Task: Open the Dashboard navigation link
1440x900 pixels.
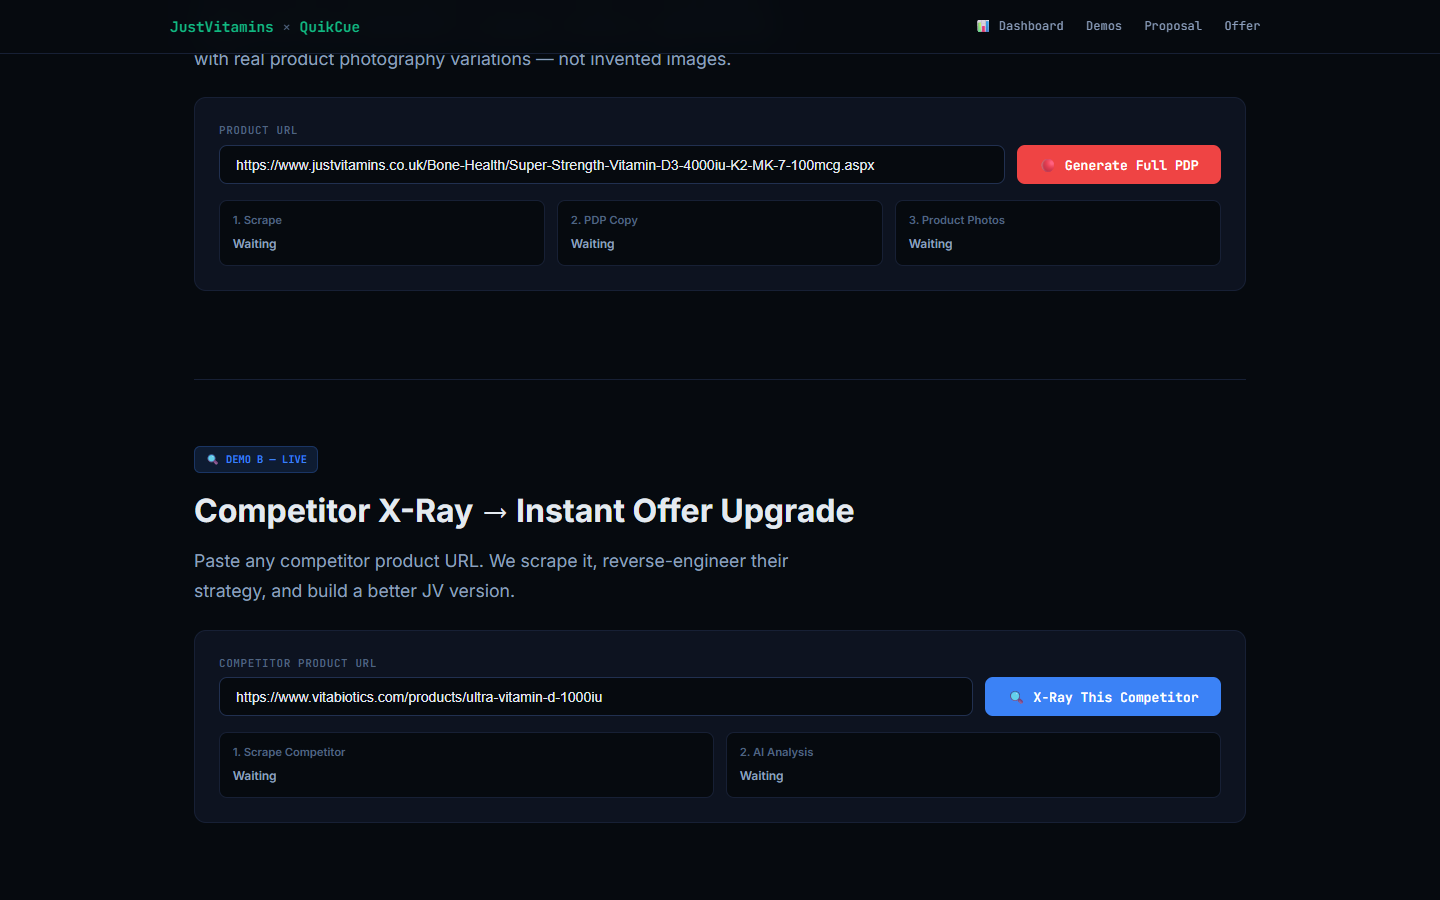Action: pyautogui.click(x=1030, y=26)
